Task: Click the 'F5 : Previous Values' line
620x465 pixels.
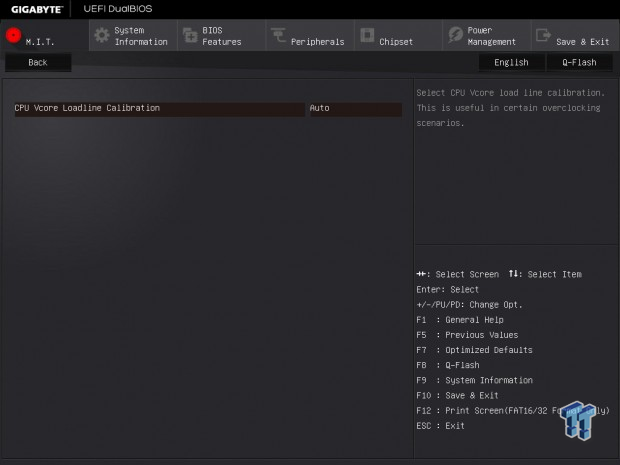Action: 467,335
